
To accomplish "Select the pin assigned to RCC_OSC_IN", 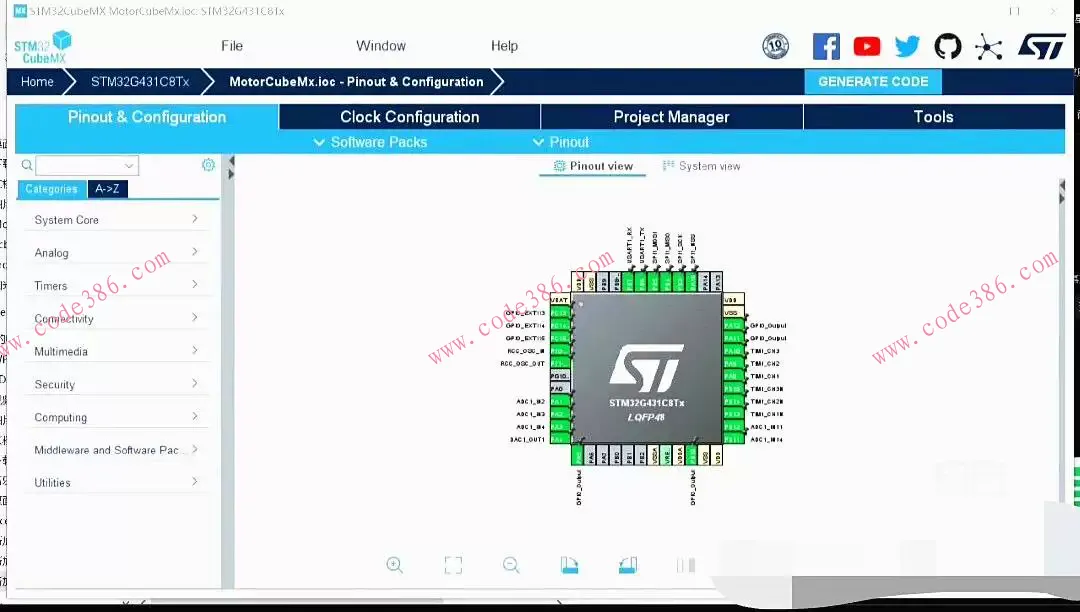I will point(561,351).
